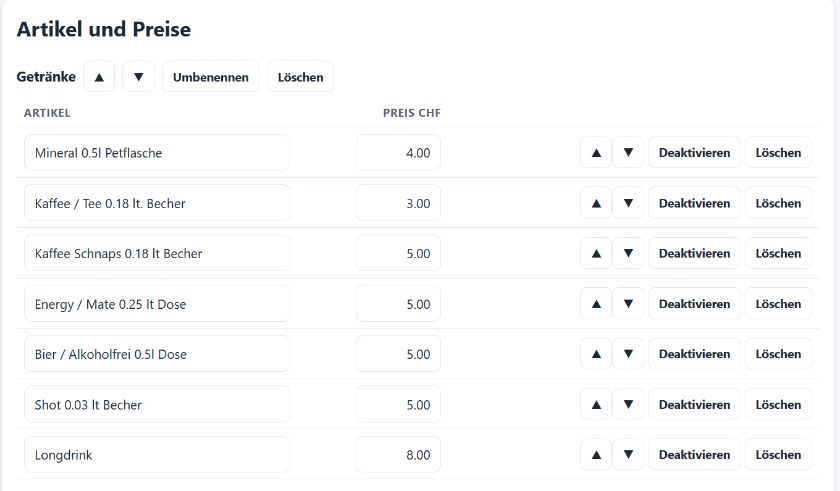This screenshot has height=491, width=840.
Task: Edit Longdrink name field
Action: pyautogui.click(x=157, y=455)
